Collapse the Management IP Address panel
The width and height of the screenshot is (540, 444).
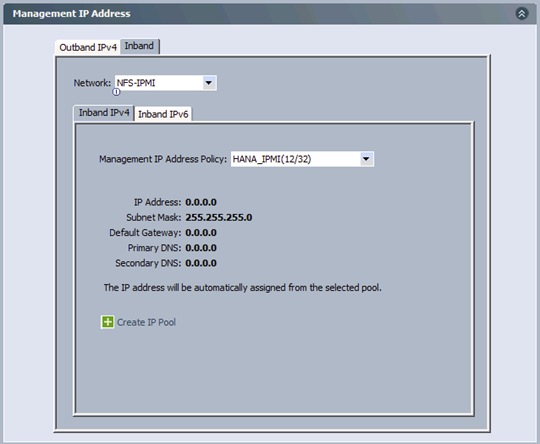click(522, 14)
